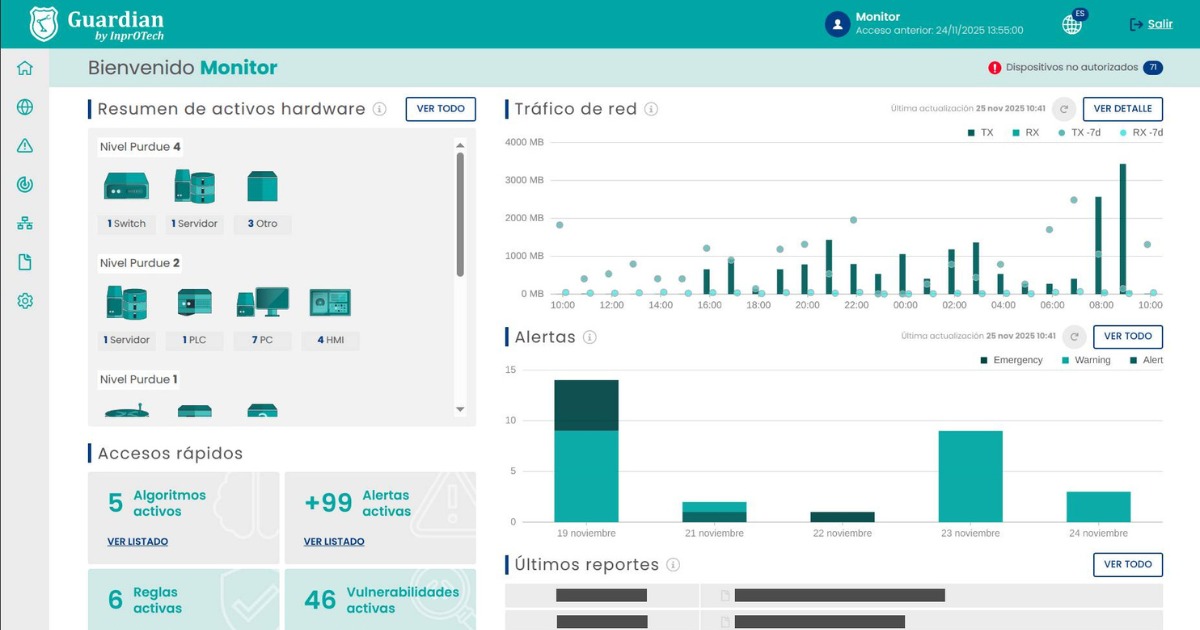The width and height of the screenshot is (1200, 630).
Task: Refresh the Tráfico de red chart
Action: (1064, 109)
